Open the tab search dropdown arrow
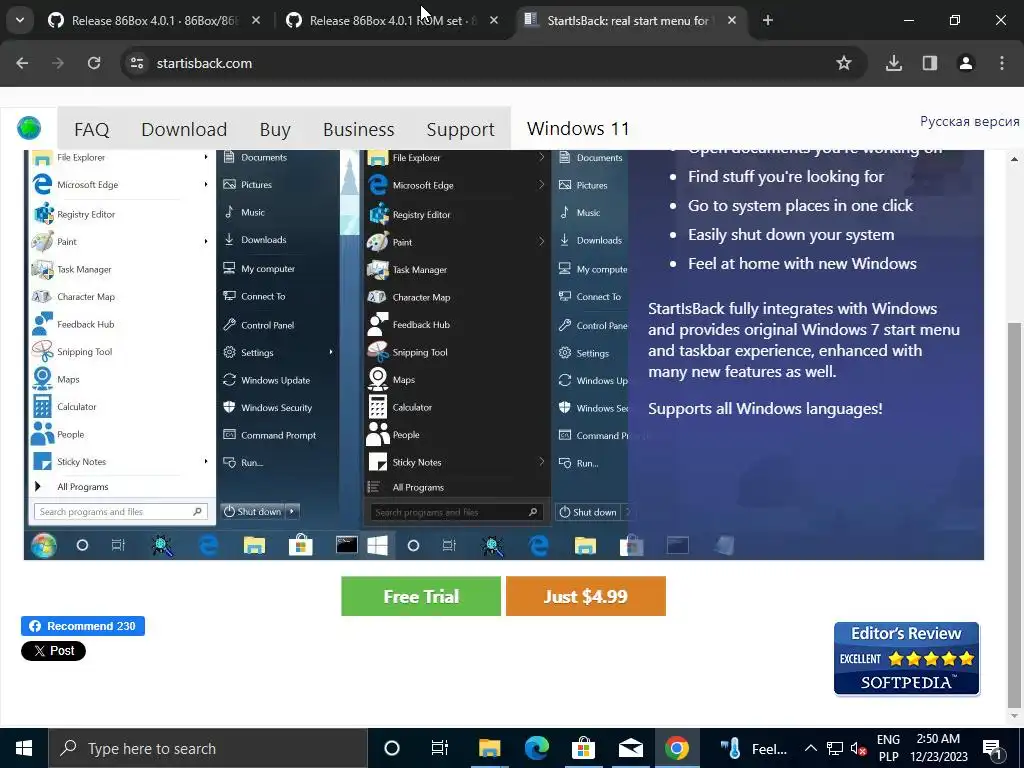1024x768 pixels. click(20, 20)
